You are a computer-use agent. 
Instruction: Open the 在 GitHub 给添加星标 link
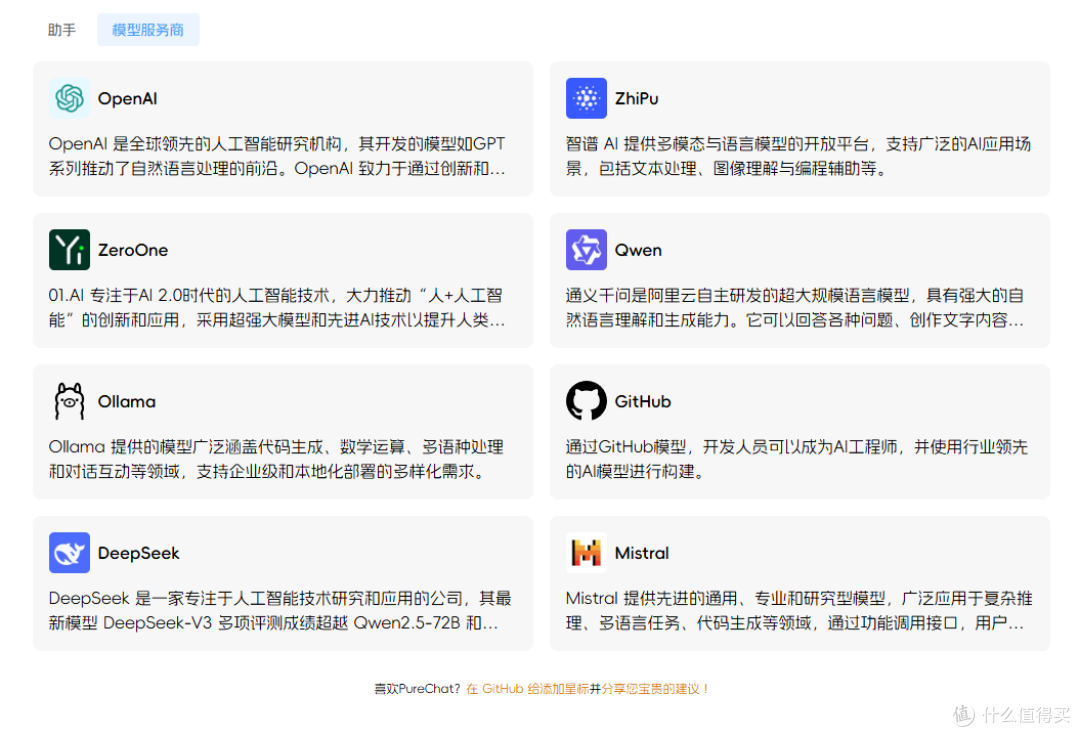[528, 689]
